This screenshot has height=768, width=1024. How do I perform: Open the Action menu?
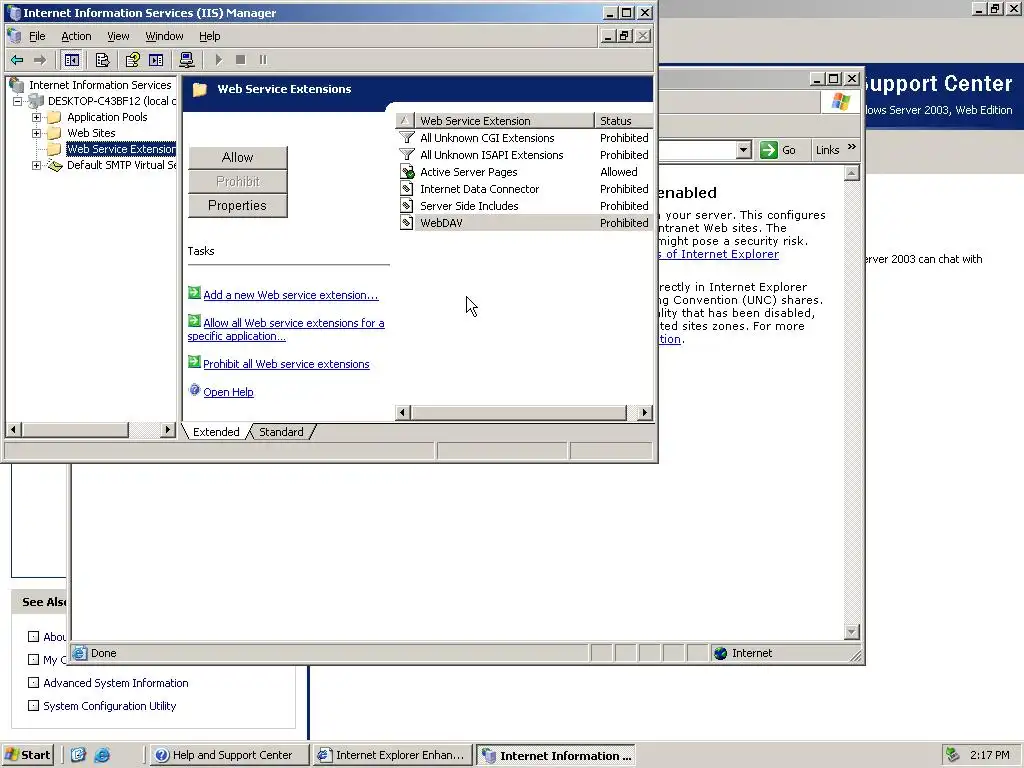(76, 37)
